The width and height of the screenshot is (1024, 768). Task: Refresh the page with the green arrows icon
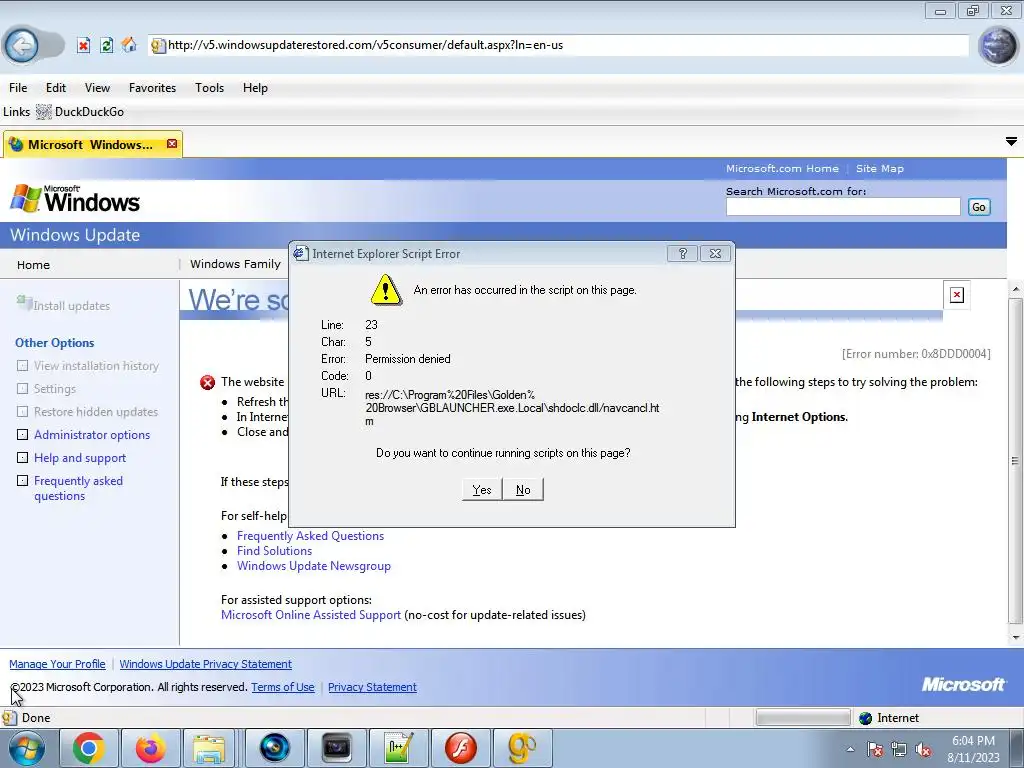click(x=106, y=45)
